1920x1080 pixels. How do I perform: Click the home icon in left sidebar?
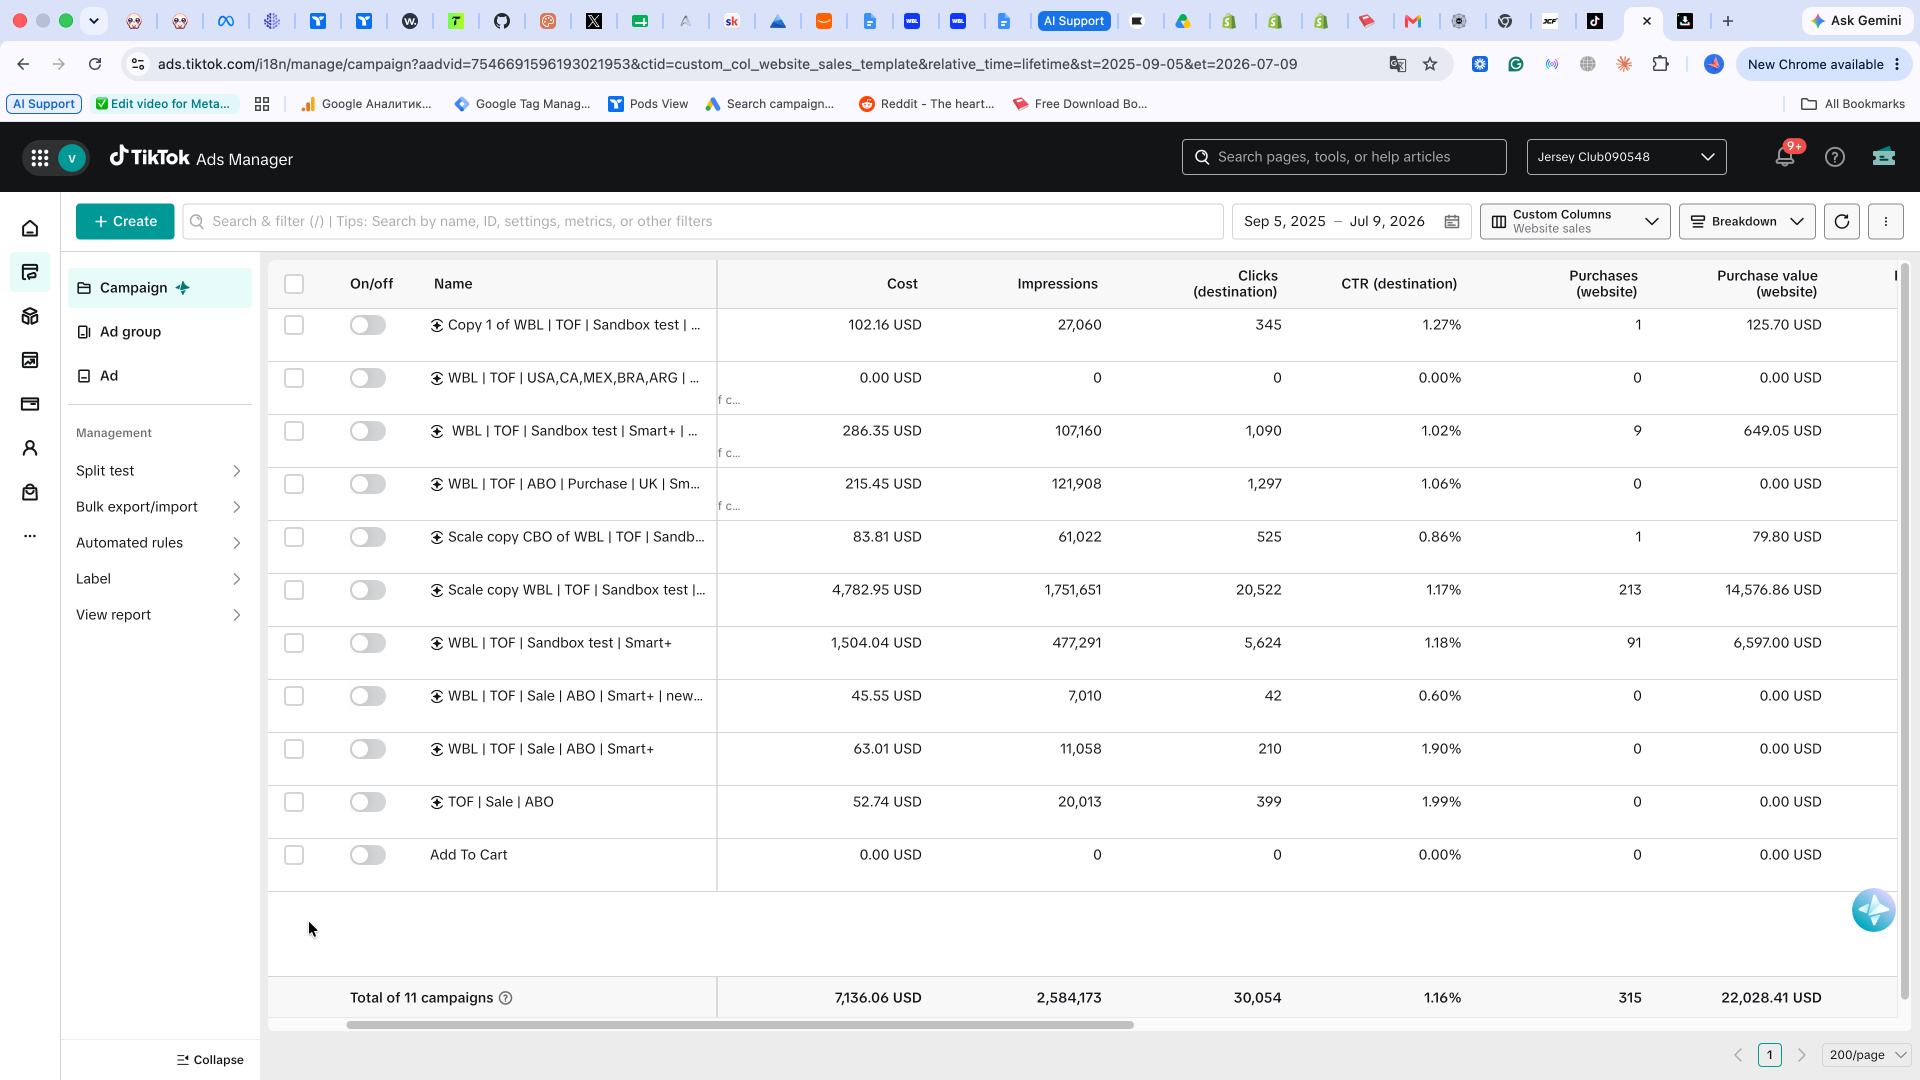[30, 229]
